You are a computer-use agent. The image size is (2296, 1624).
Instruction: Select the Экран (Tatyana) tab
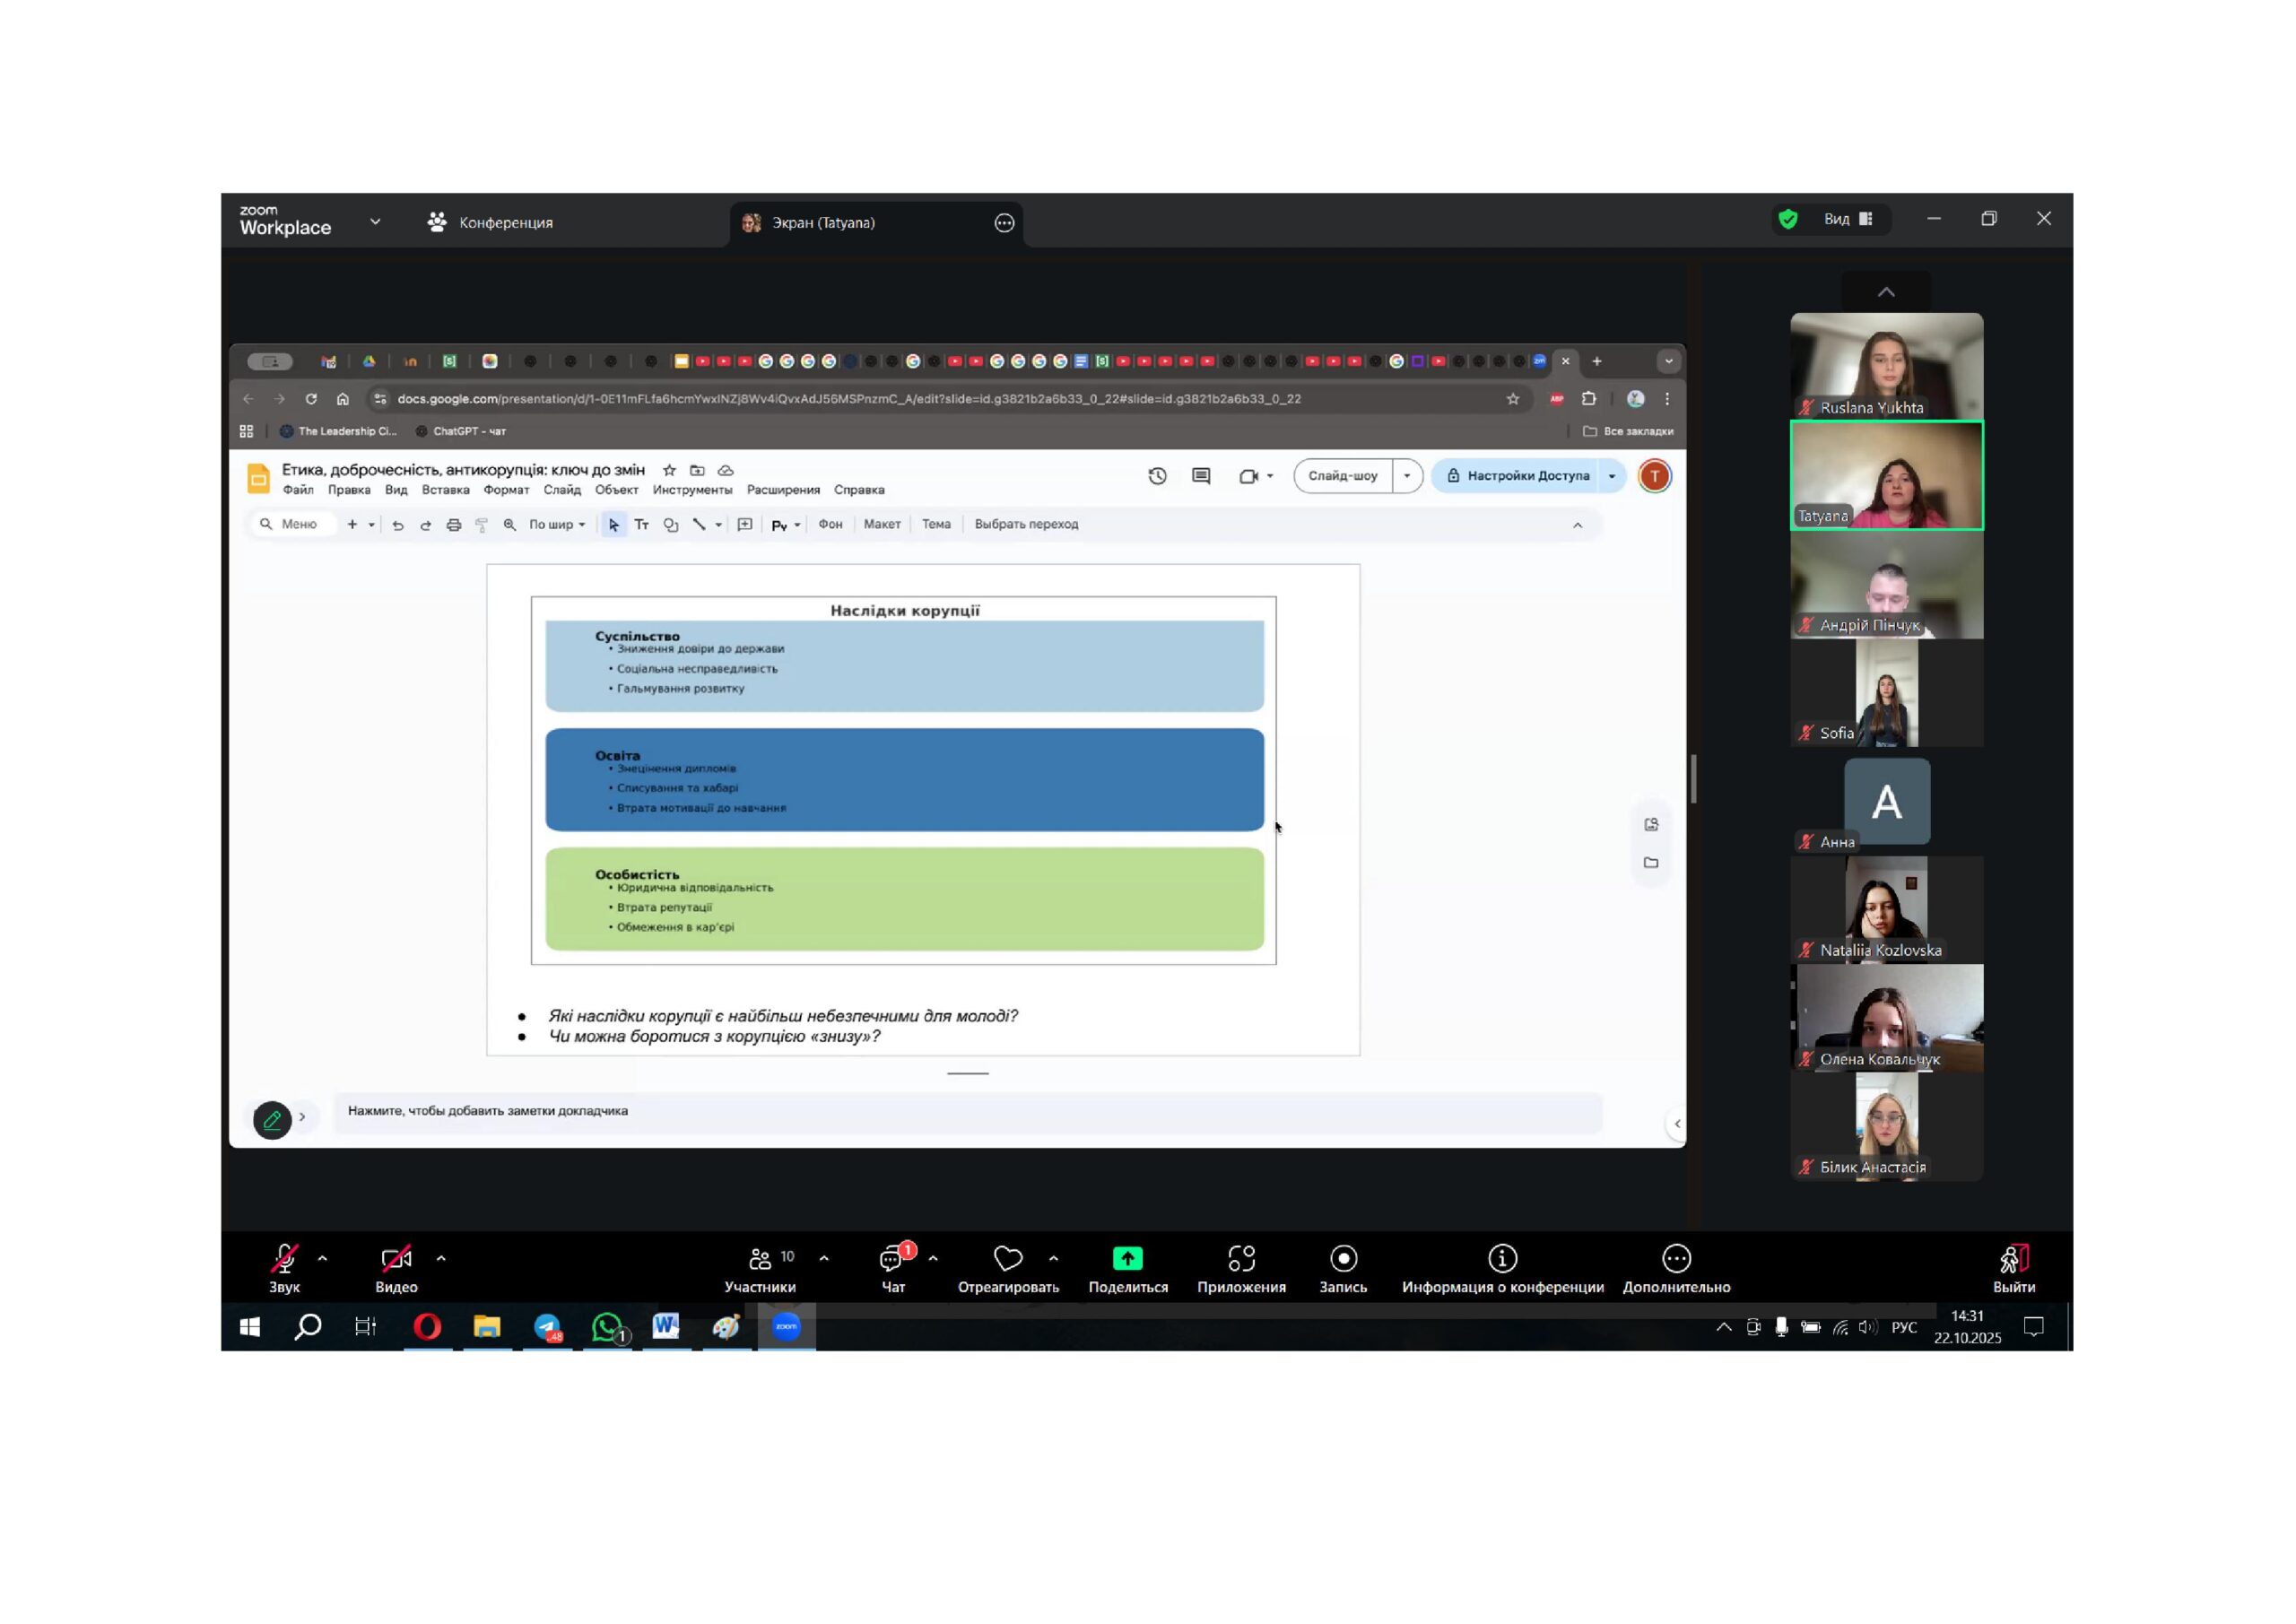click(822, 222)
